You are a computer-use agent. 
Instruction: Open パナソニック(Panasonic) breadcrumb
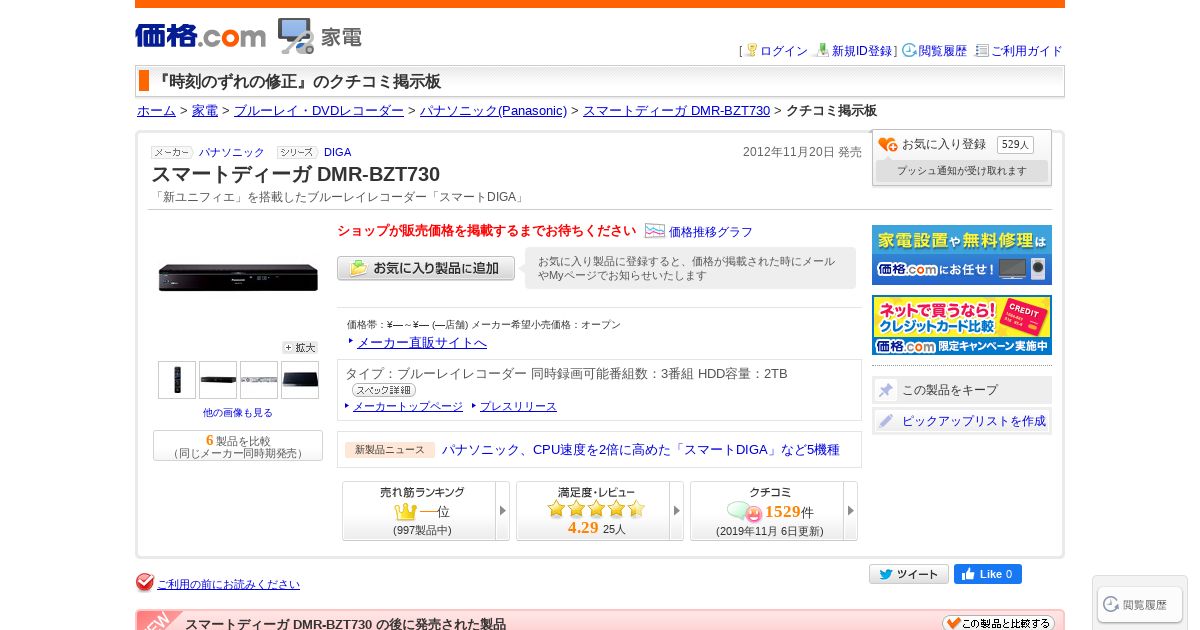[493, 111]
